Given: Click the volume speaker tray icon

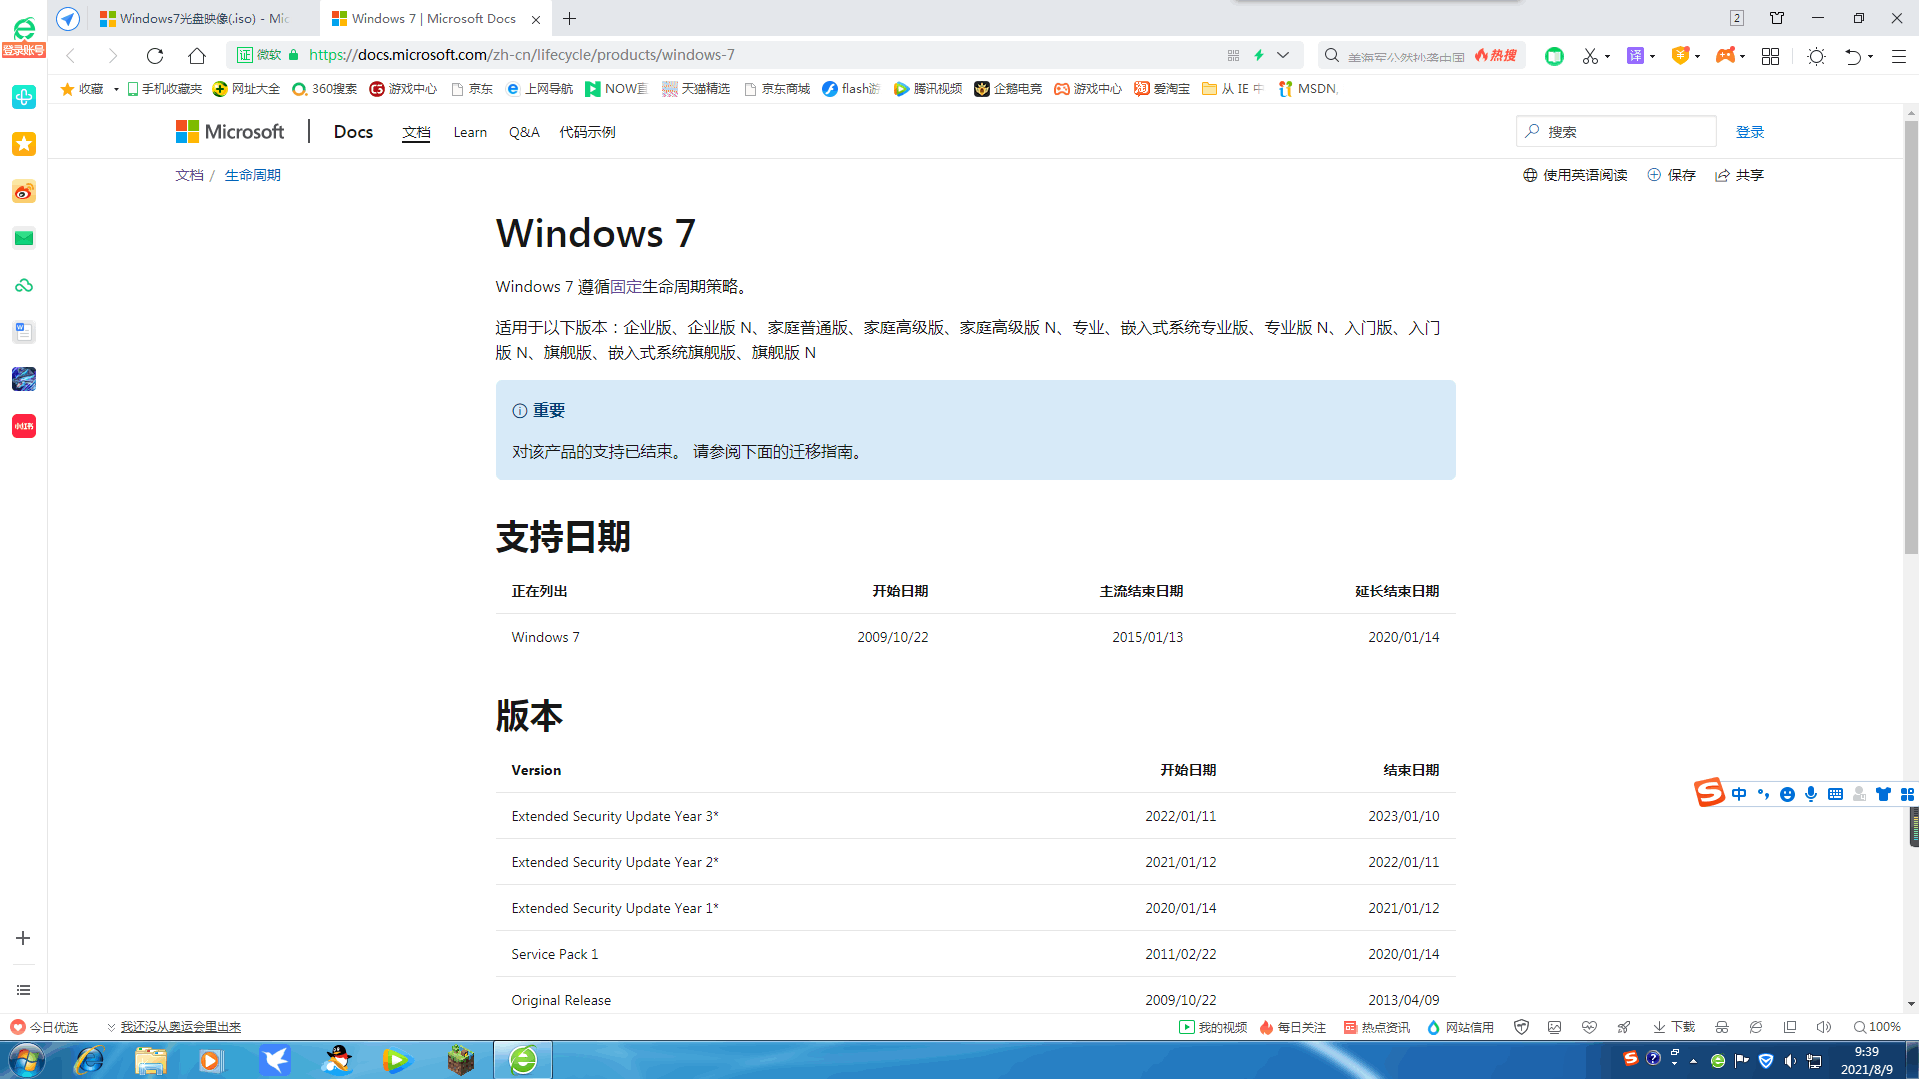Looking at the screenshot, I should tap(1790, 1061).
